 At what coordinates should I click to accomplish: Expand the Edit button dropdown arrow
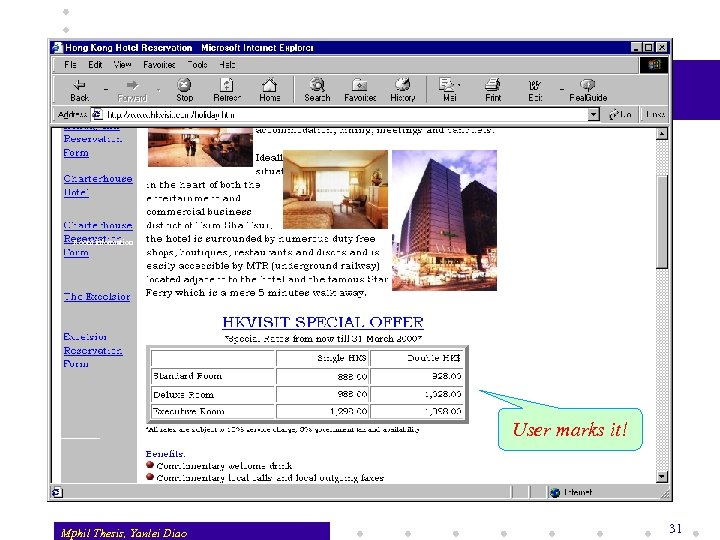[562, 90]
